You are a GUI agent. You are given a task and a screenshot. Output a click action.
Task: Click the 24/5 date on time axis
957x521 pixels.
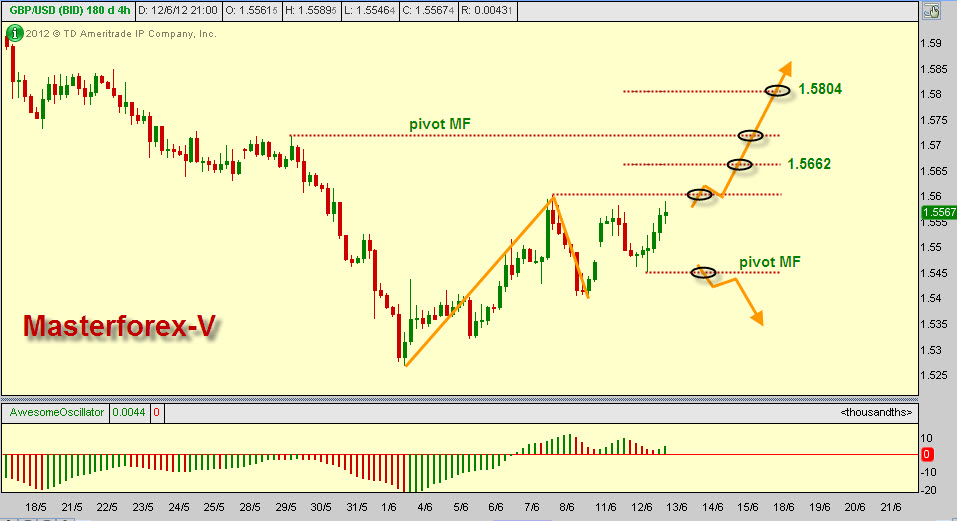click(179, 507)
